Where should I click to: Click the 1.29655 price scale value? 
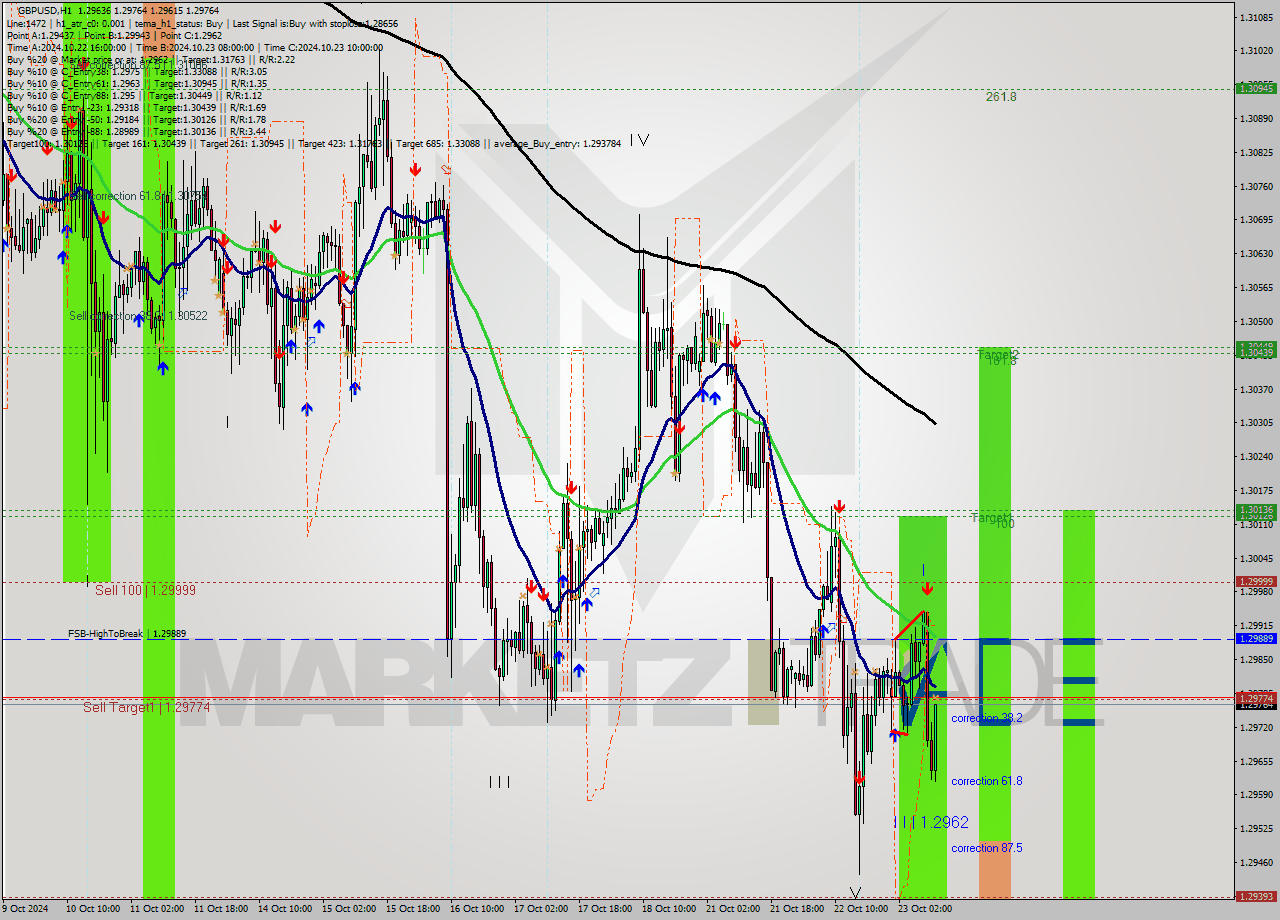tap(1256, 761)
